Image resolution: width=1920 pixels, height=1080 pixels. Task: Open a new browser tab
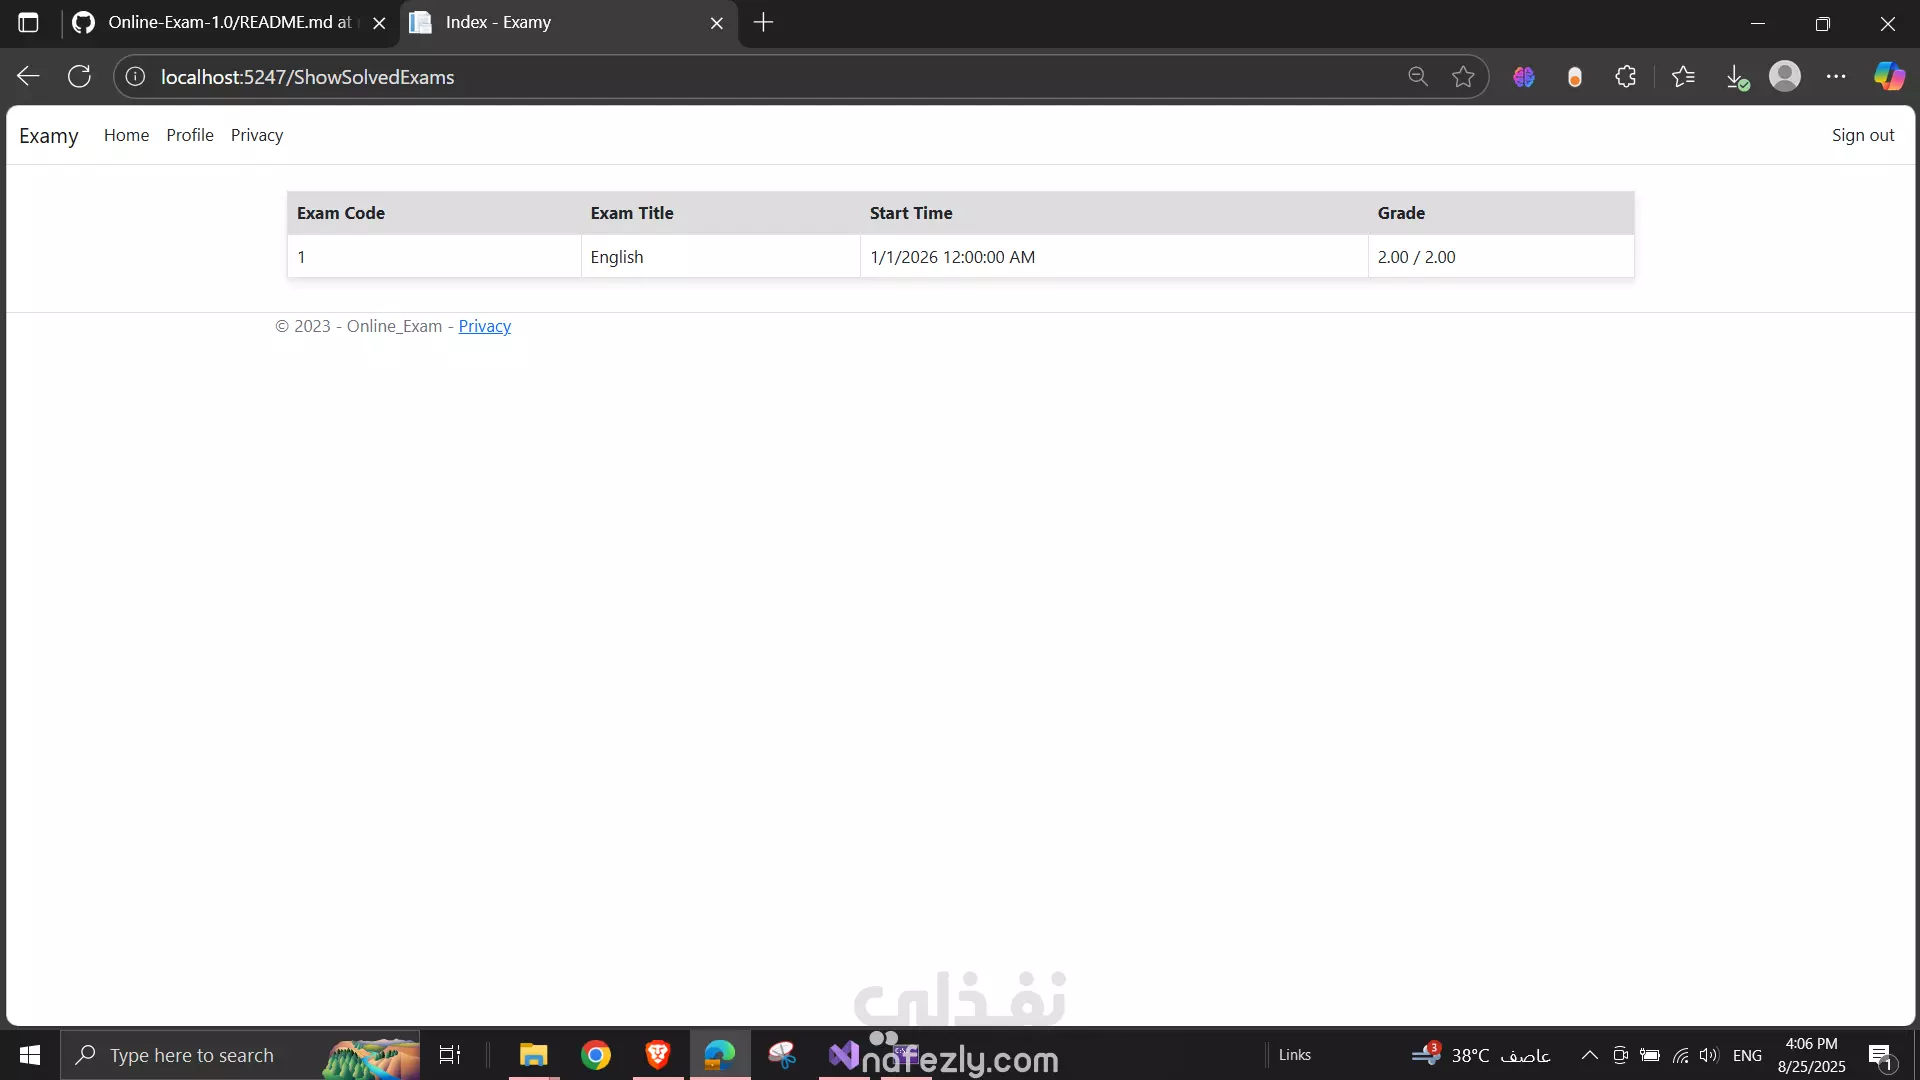(763, 22)
